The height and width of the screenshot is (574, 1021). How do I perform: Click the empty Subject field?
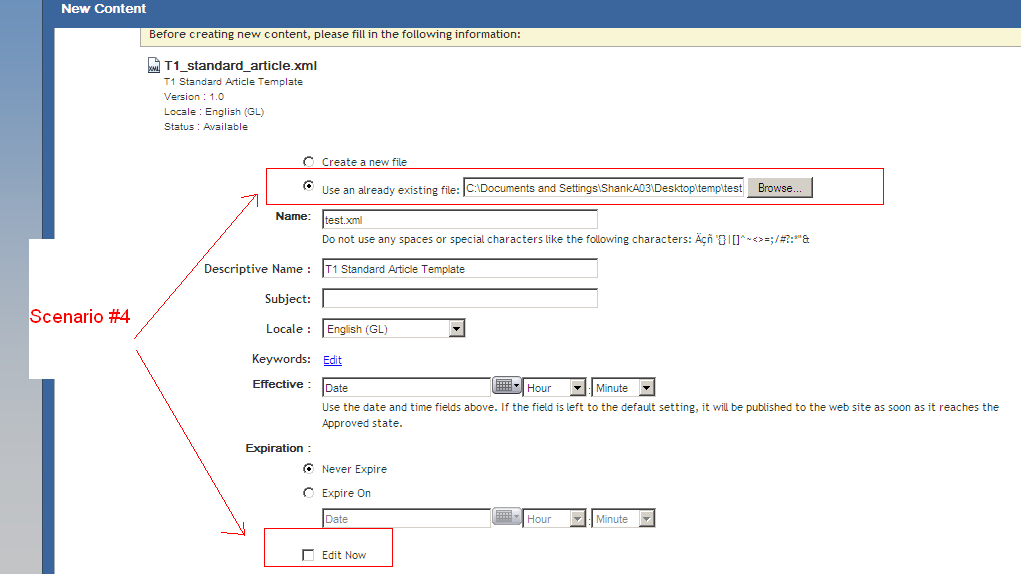point(460,299)
